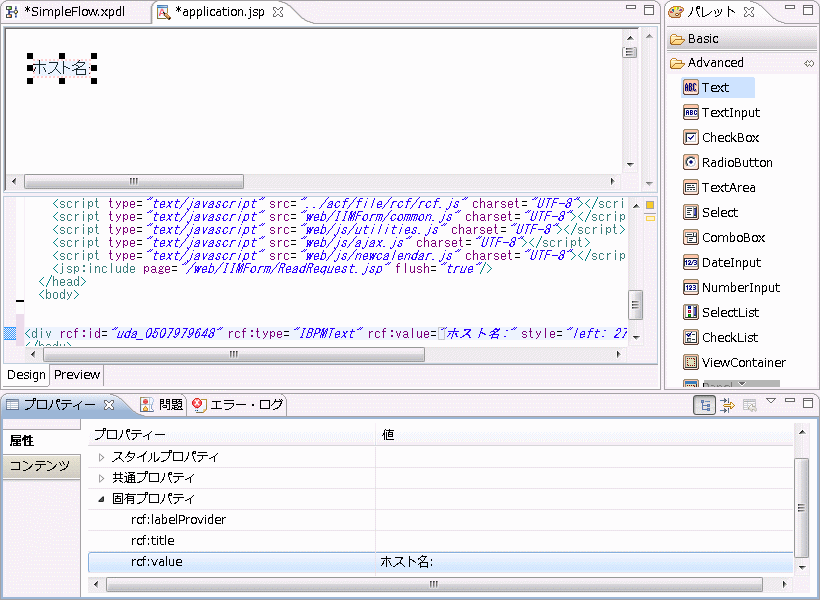Select the ComboBox palette component
This screenshot has height=600, width=820.
(x=724, y=237)
